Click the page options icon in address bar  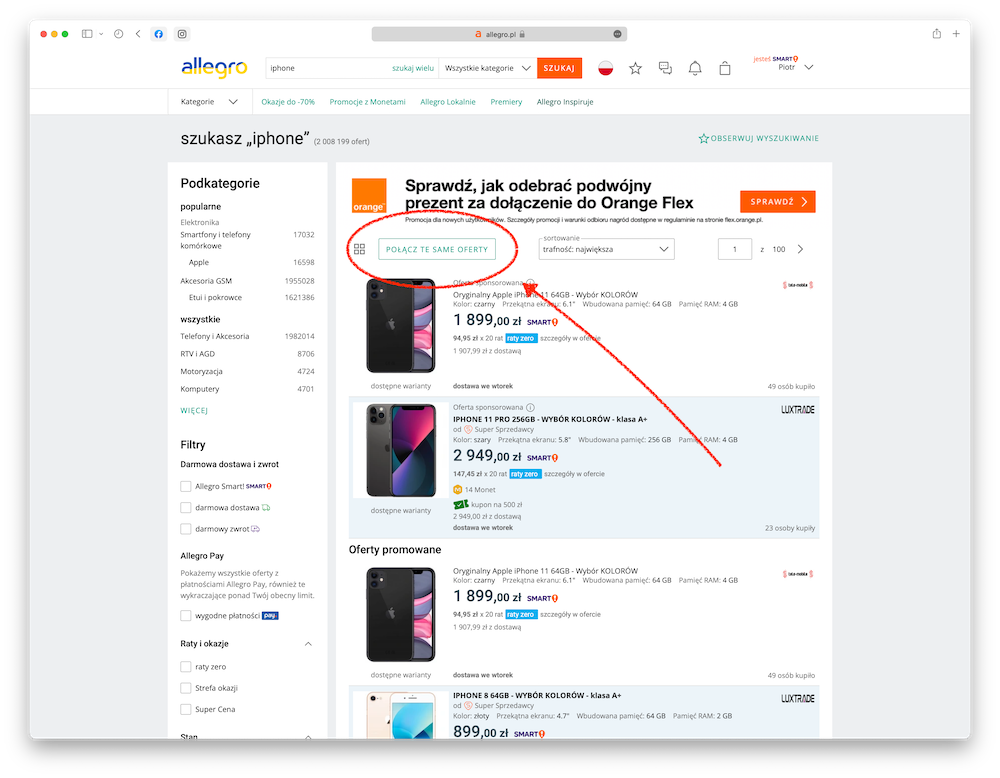tap(617, 34)
